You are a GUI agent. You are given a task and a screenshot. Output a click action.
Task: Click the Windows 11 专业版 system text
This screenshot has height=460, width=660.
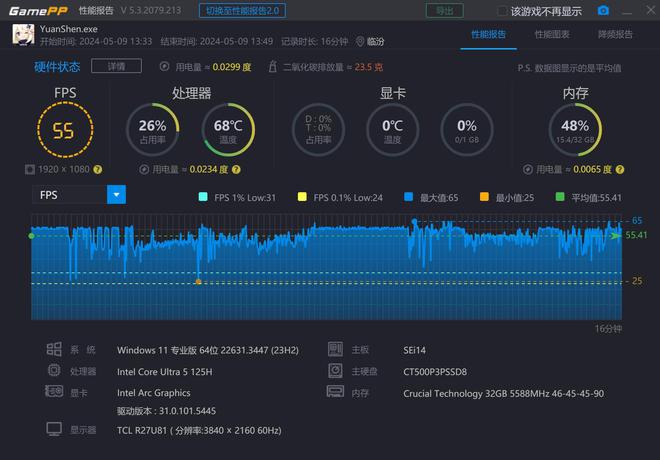[208, 350]
